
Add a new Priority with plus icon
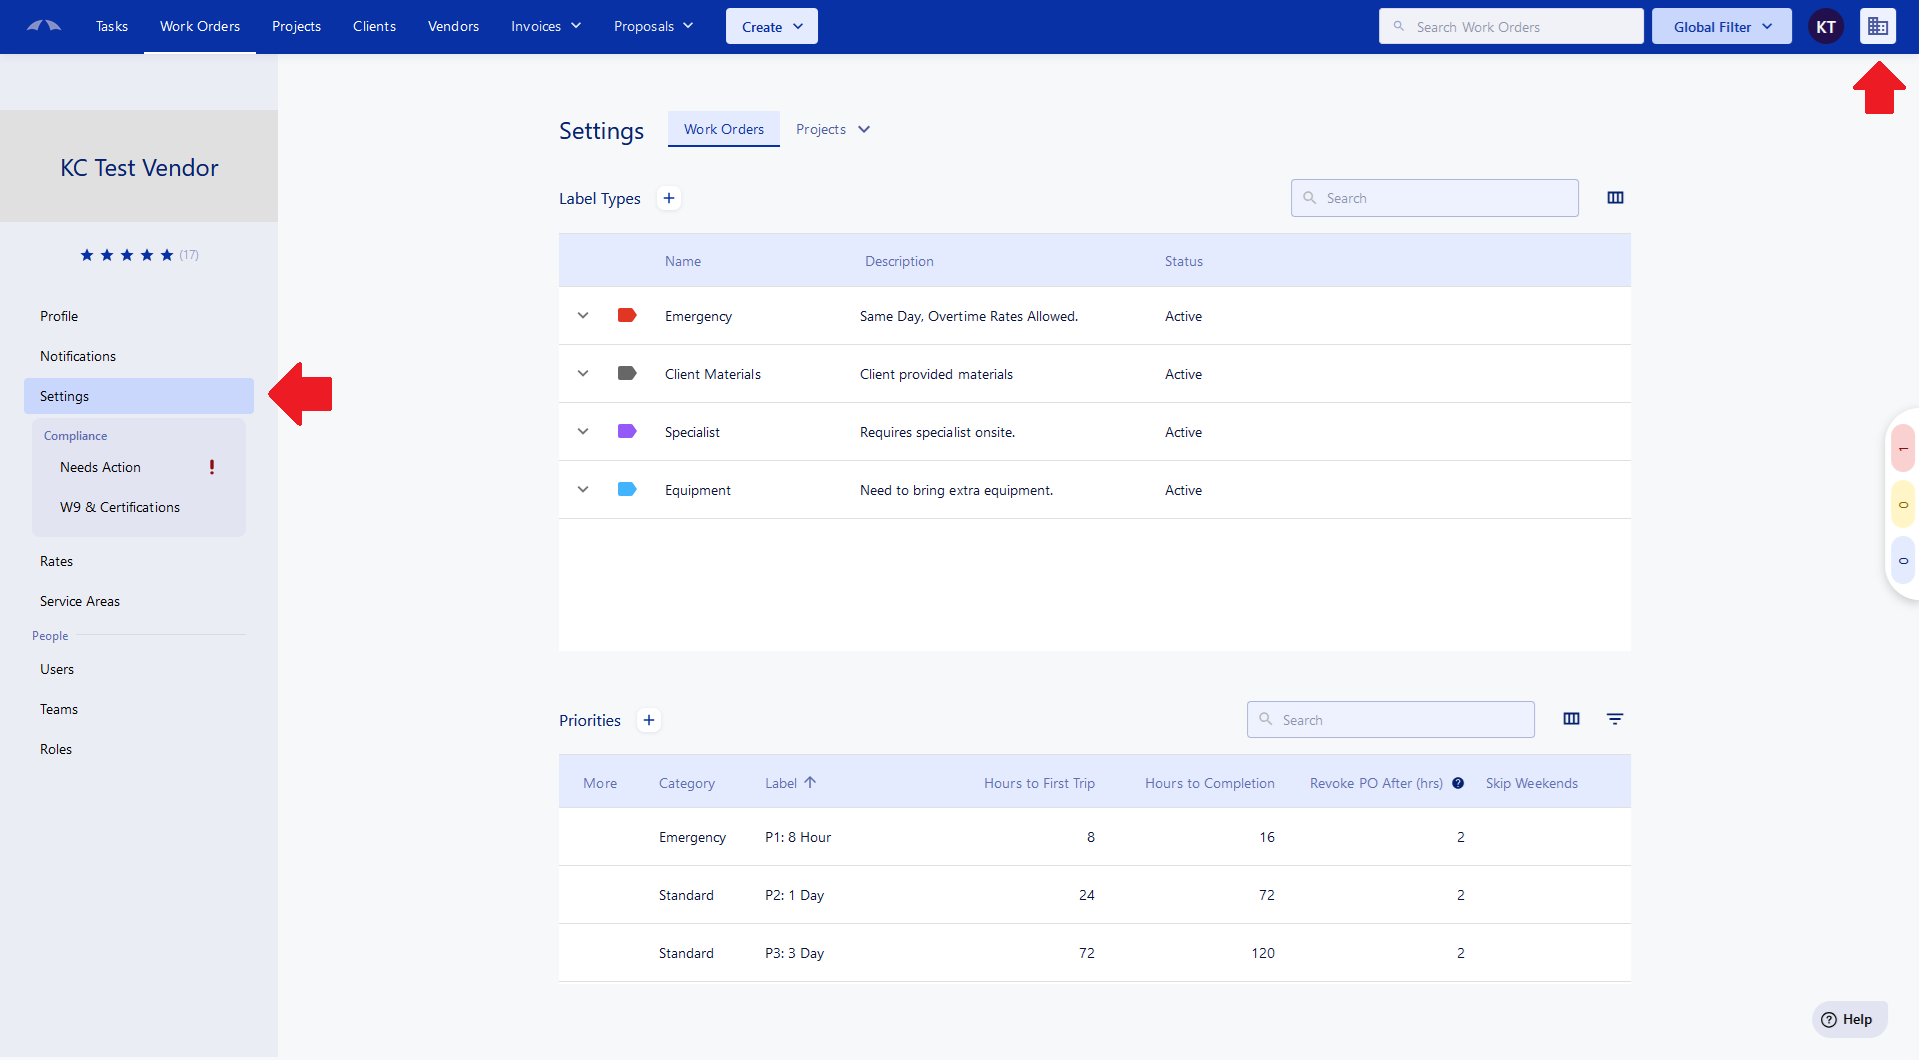tap(649, 720)
